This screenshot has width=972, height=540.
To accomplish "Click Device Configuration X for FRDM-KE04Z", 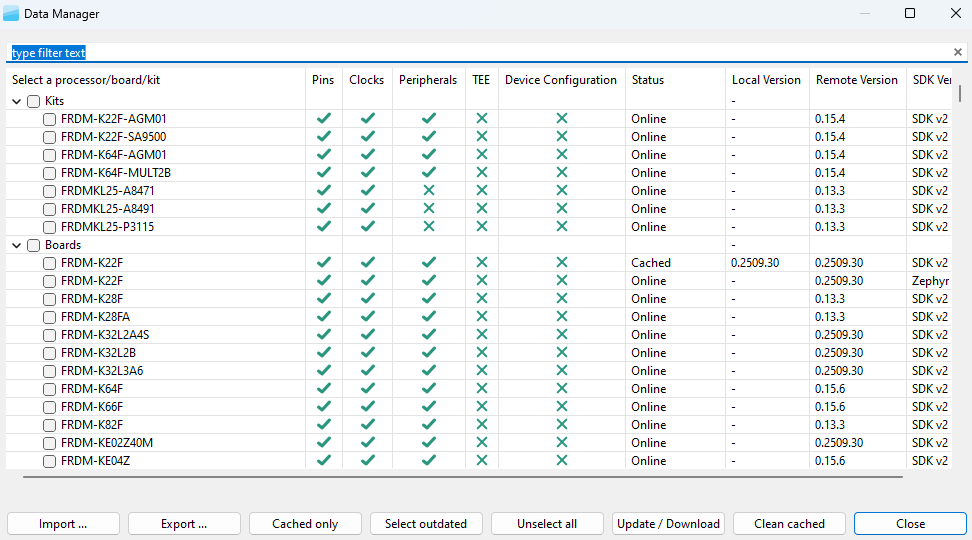I will [562, 461].
